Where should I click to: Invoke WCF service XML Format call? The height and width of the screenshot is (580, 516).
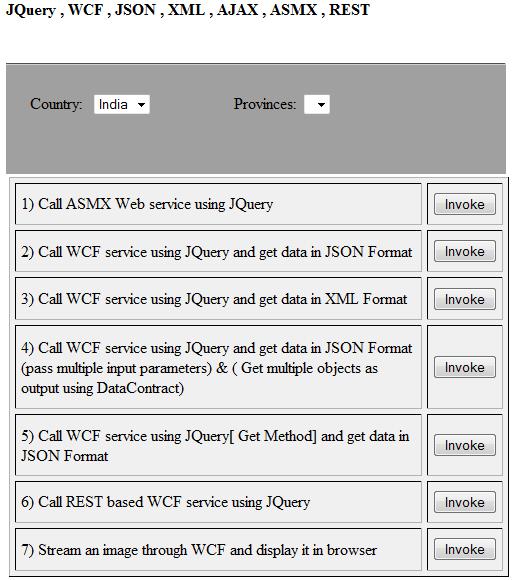click(x=465, y=299)
